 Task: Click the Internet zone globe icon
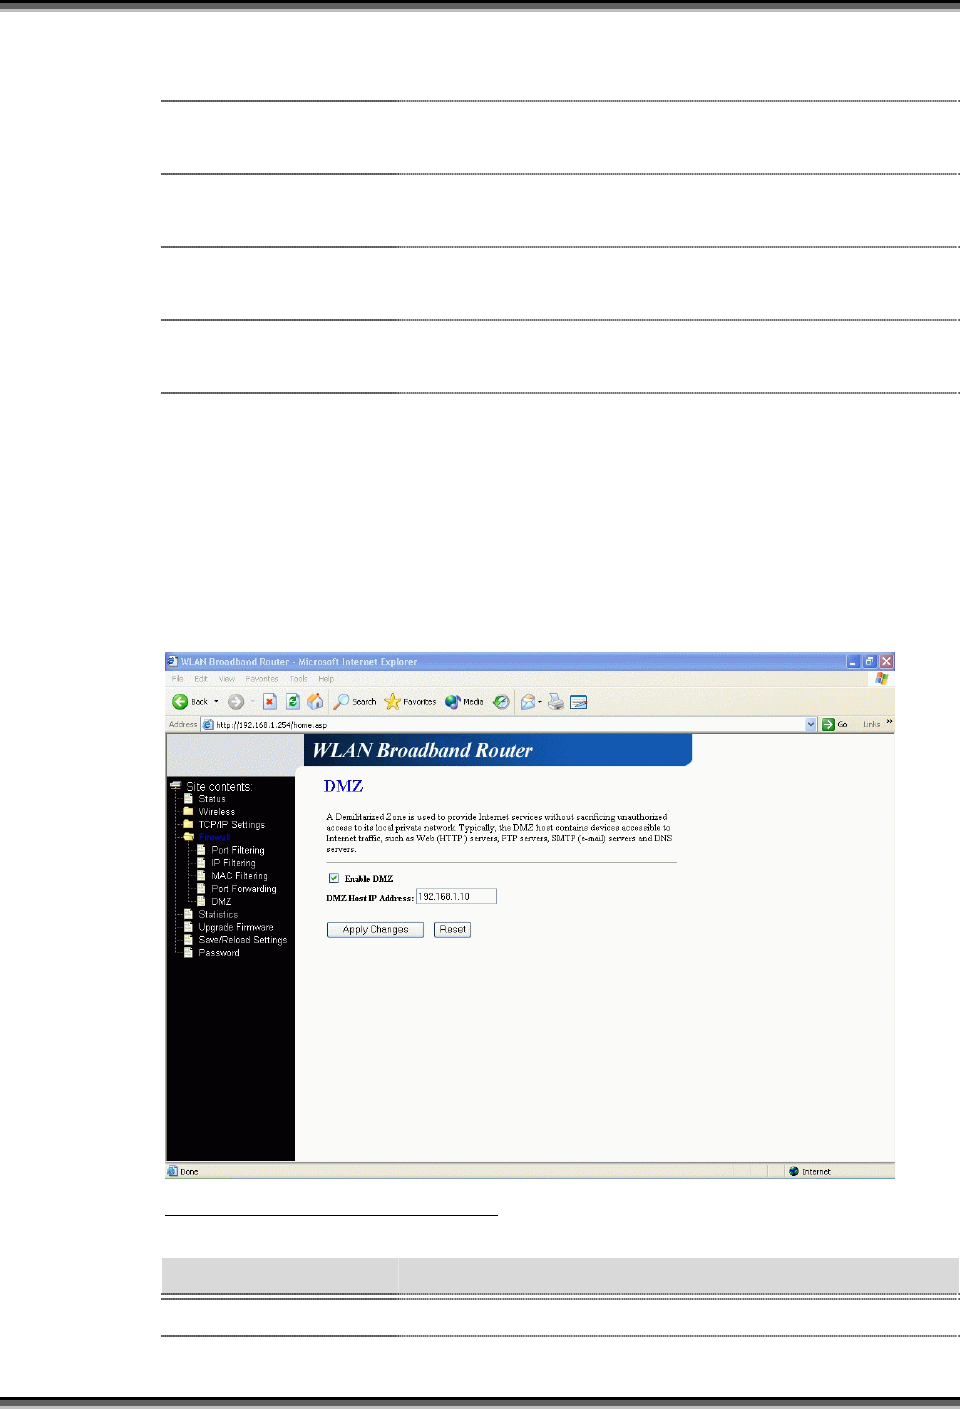click(x=794, y=1171)
